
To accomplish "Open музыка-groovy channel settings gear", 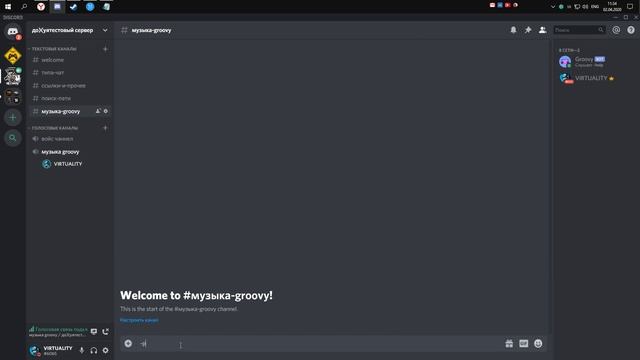I will 106,111.
